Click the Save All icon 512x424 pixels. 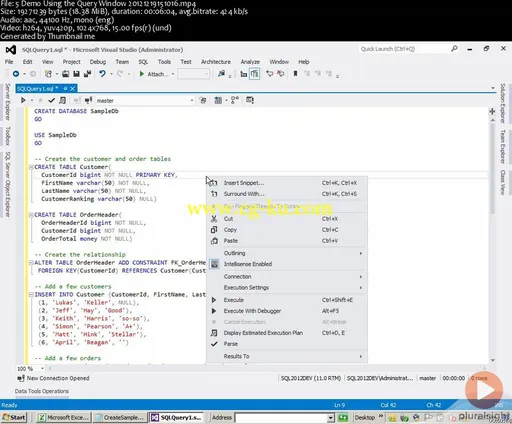[x=87, y=74]
